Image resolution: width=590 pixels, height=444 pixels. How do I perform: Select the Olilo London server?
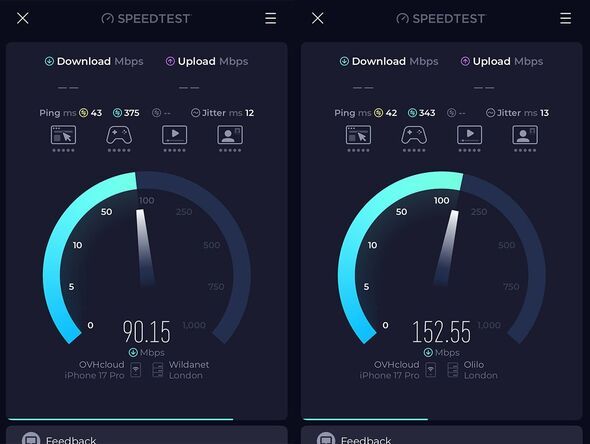473,370
